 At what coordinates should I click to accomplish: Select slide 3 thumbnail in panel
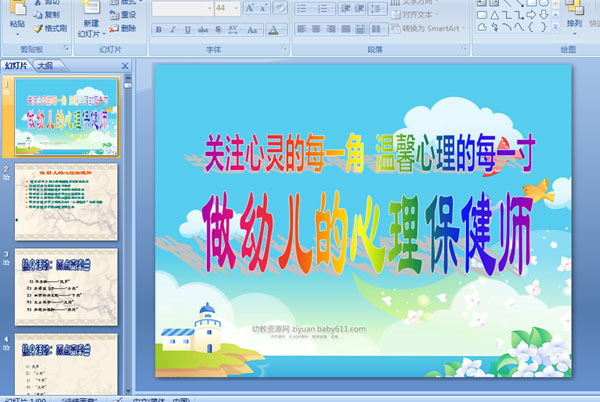(66, 287)
